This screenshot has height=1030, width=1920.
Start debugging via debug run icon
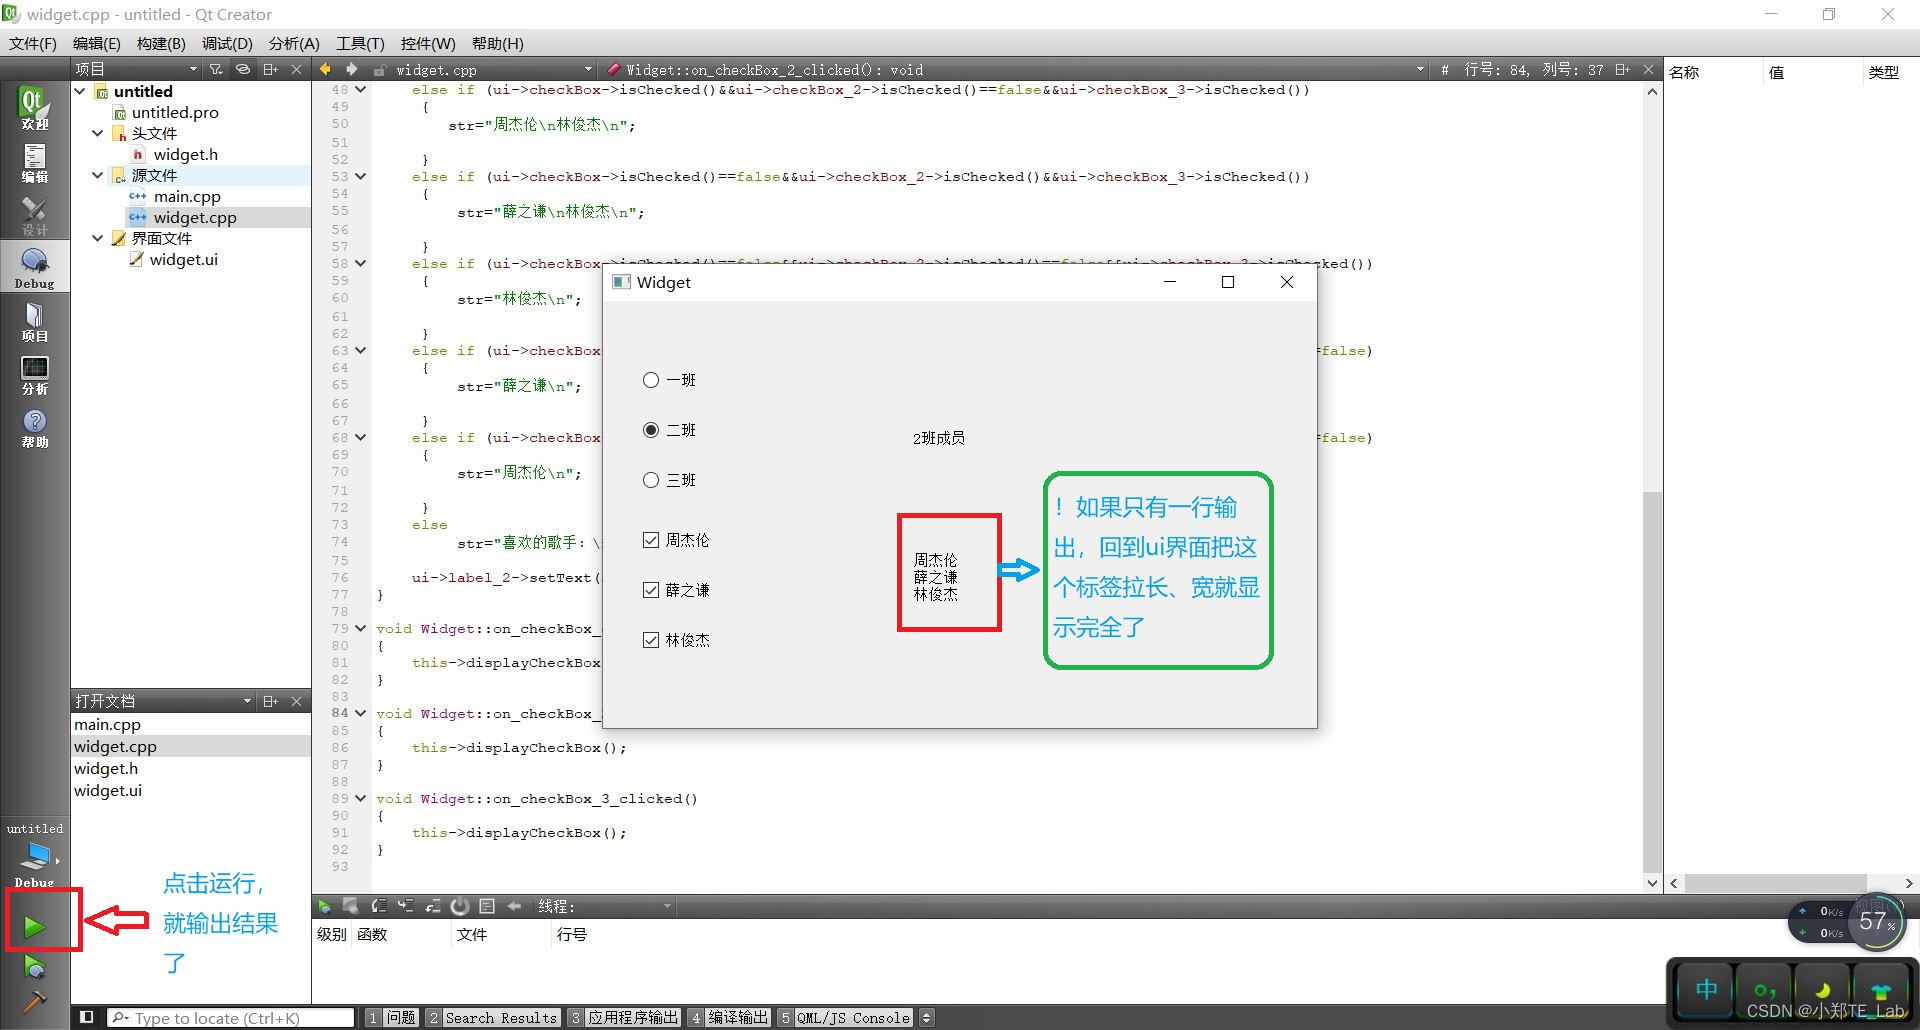[x=34, y=965]
